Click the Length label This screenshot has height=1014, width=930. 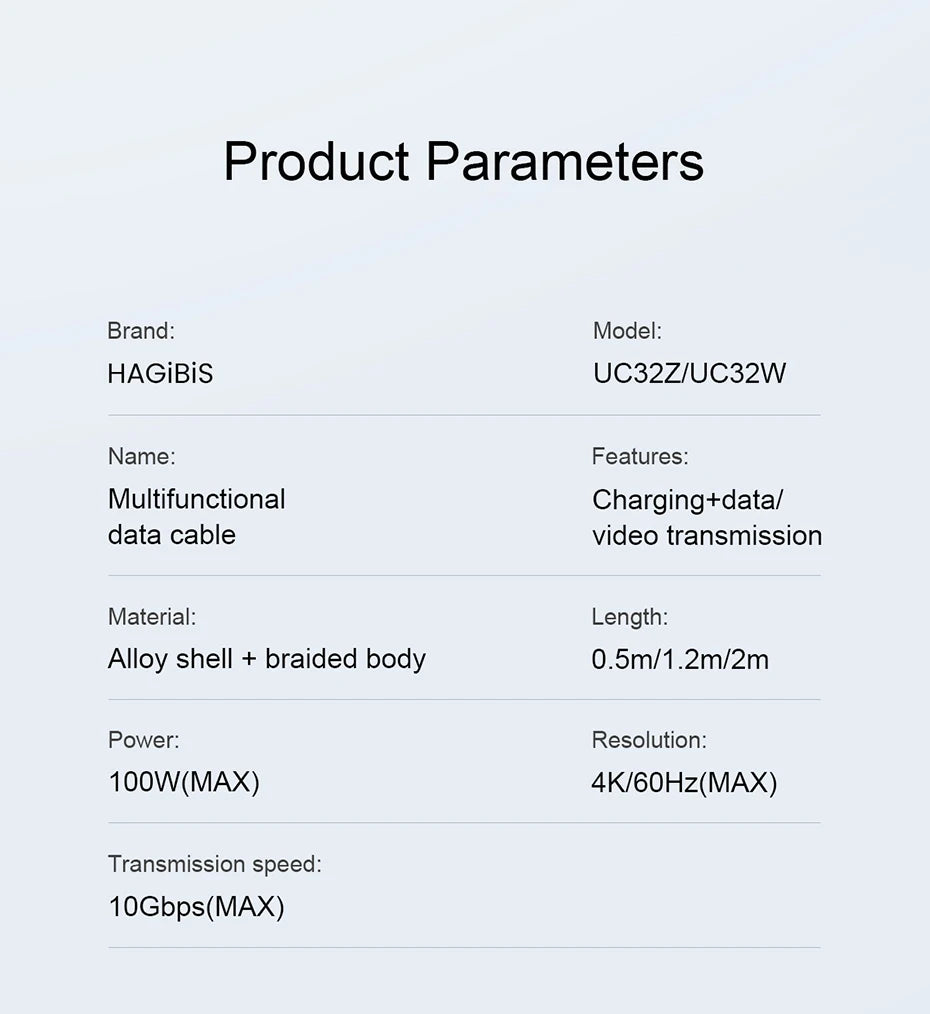click(x=630, y=617)
